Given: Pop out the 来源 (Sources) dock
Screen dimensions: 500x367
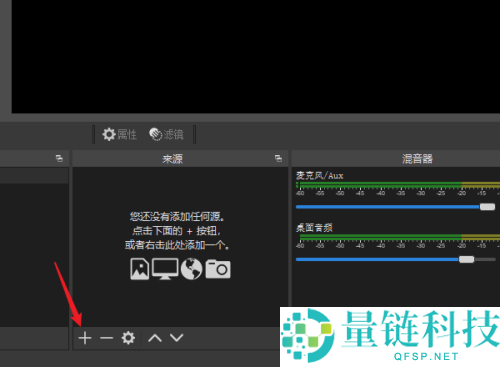Looking at the screenshot, I should tap(278, 158).
